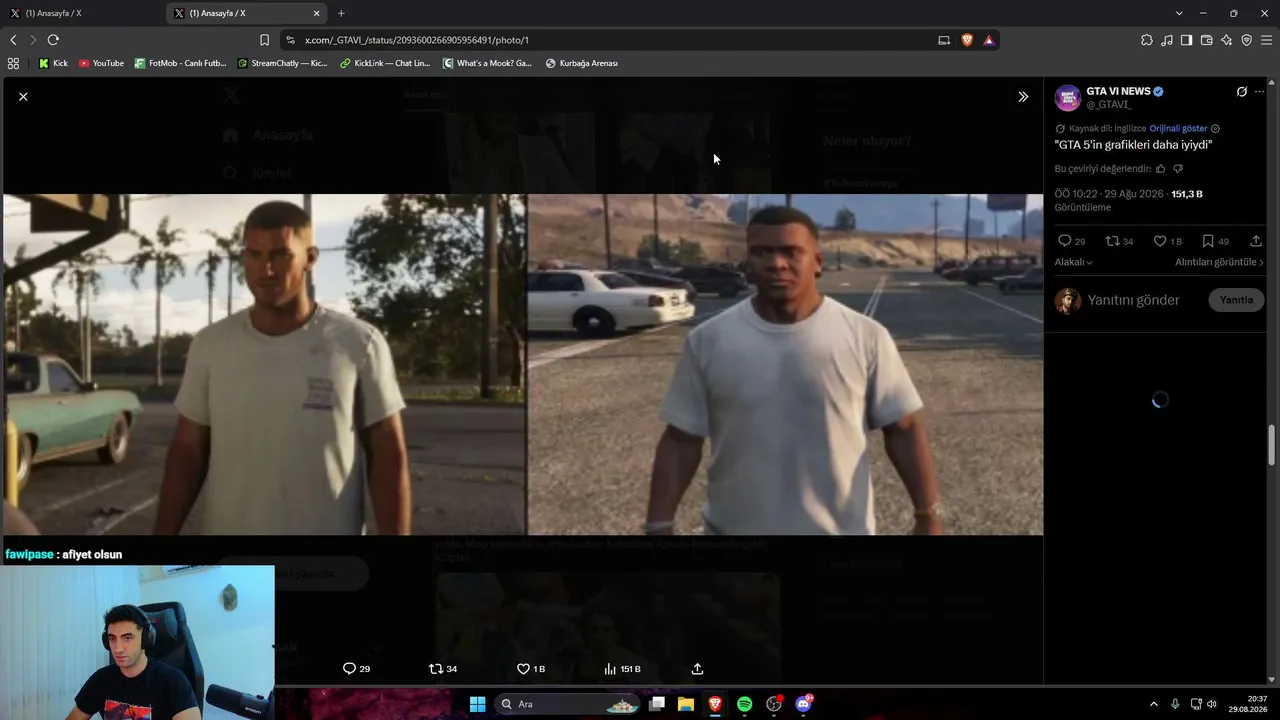Bookmark the tweet in the sidebar
This screenshot has height=720, width=1280.
pos(1208,241)
